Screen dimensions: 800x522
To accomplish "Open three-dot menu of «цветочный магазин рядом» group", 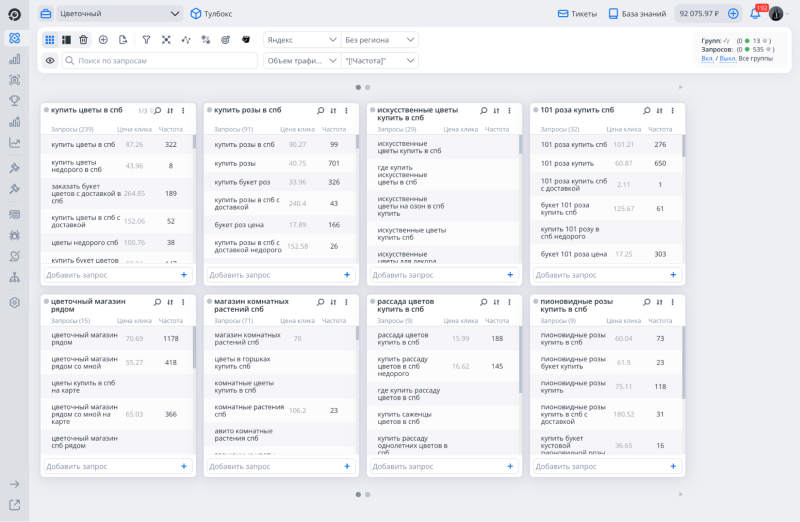I will [x=183, y=301].
